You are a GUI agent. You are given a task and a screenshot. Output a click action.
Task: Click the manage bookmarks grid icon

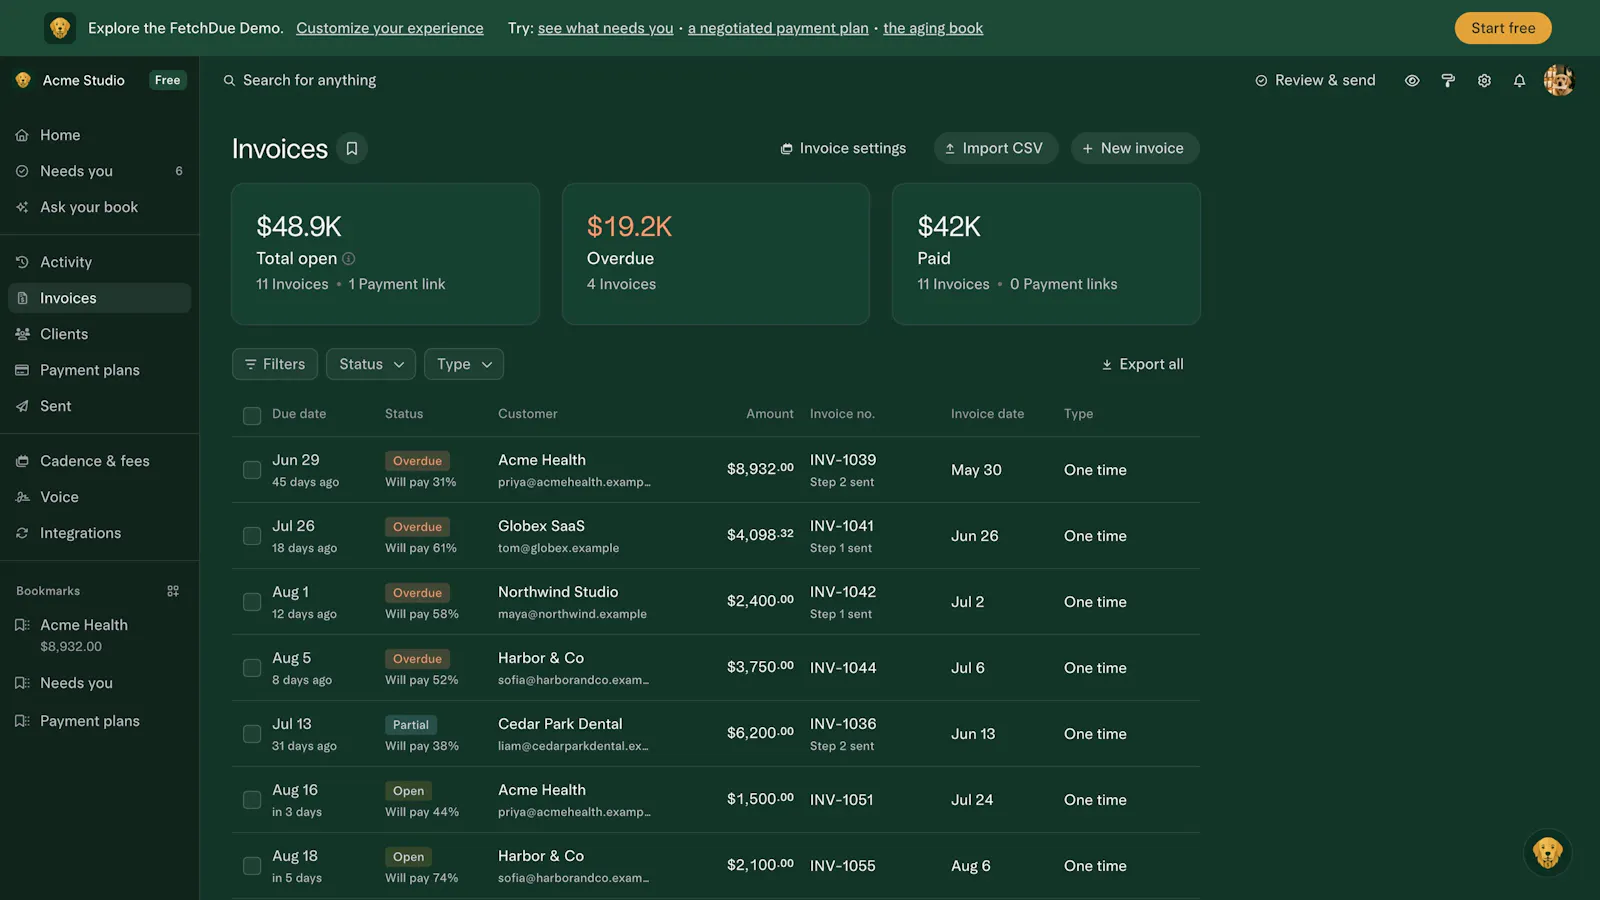(173, 591)
